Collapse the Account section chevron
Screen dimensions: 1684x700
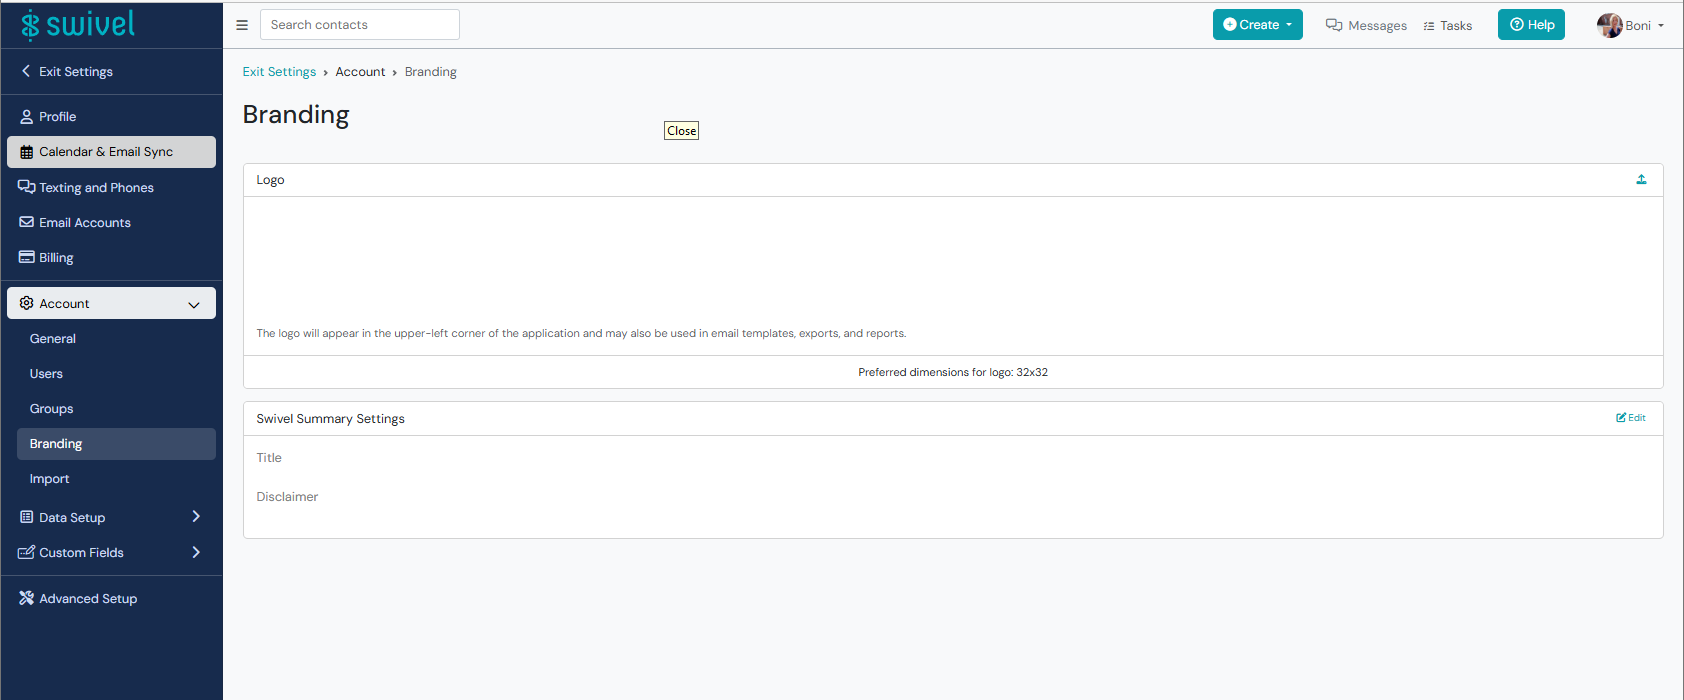pyautogui.click(x=194, y=304)
